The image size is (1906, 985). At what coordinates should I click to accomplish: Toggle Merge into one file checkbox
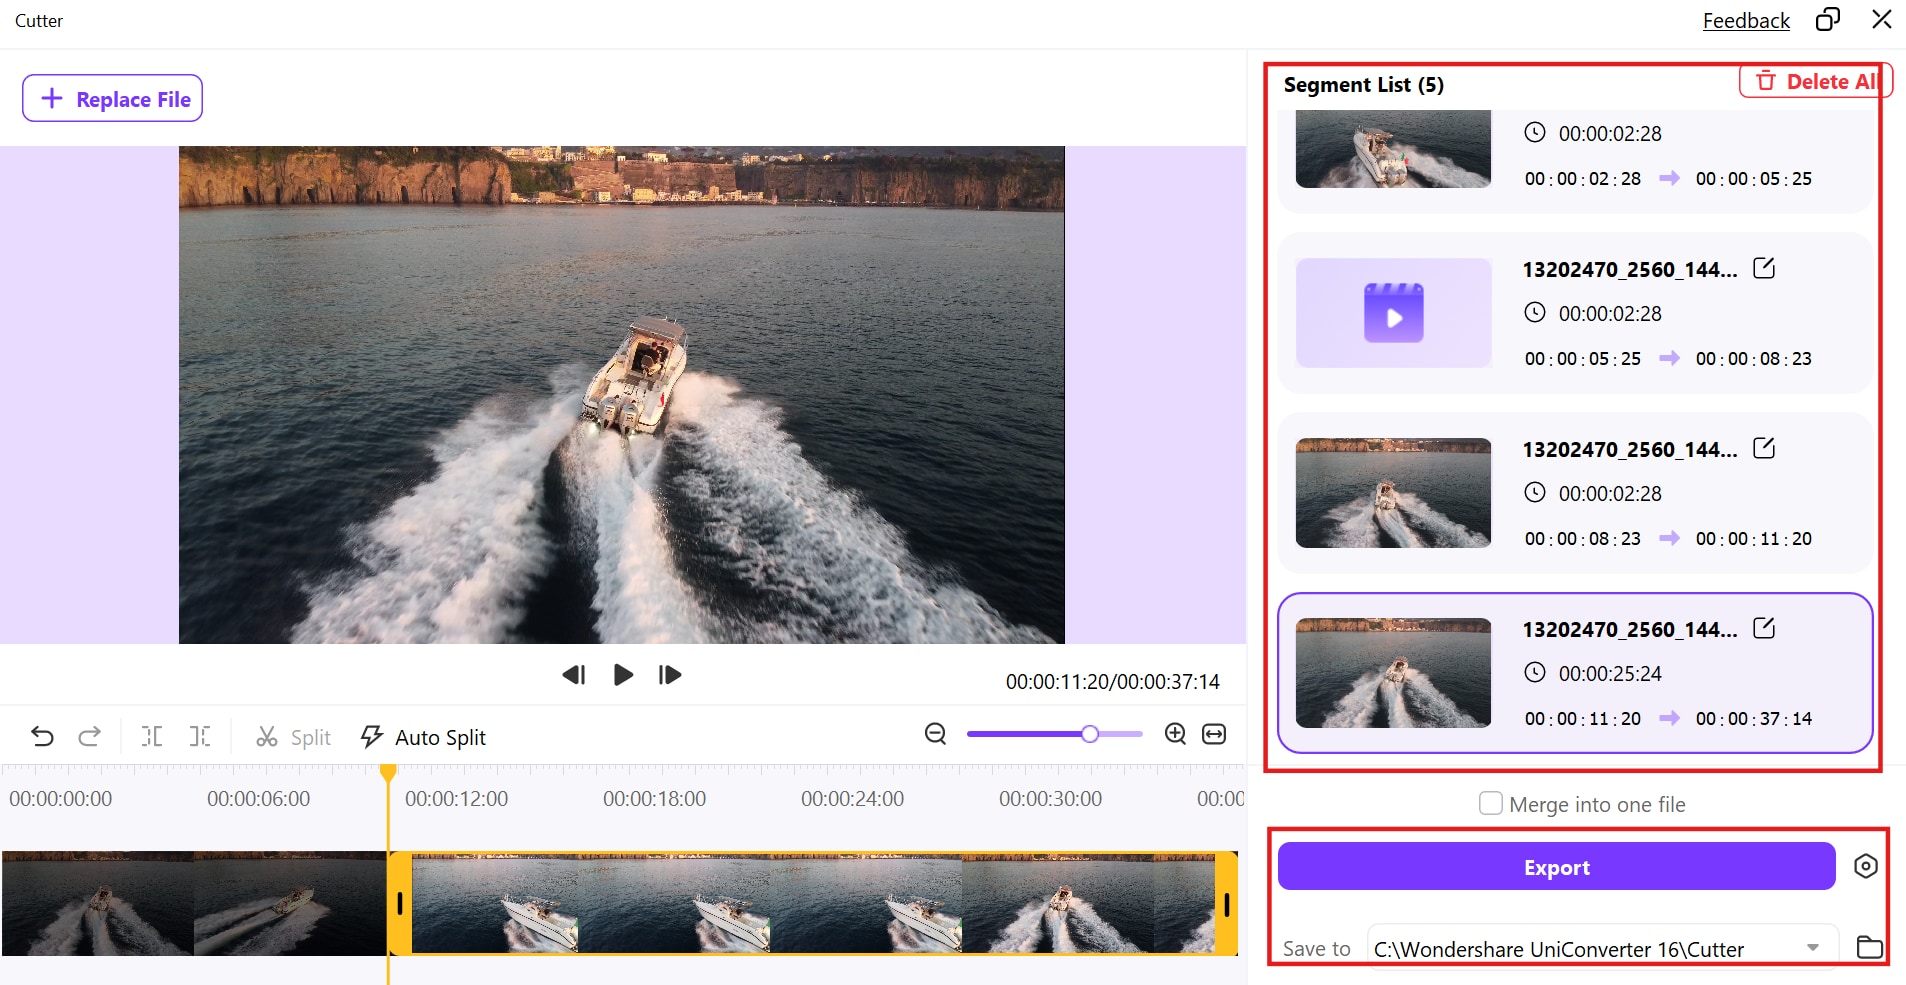click(1491, 804)
